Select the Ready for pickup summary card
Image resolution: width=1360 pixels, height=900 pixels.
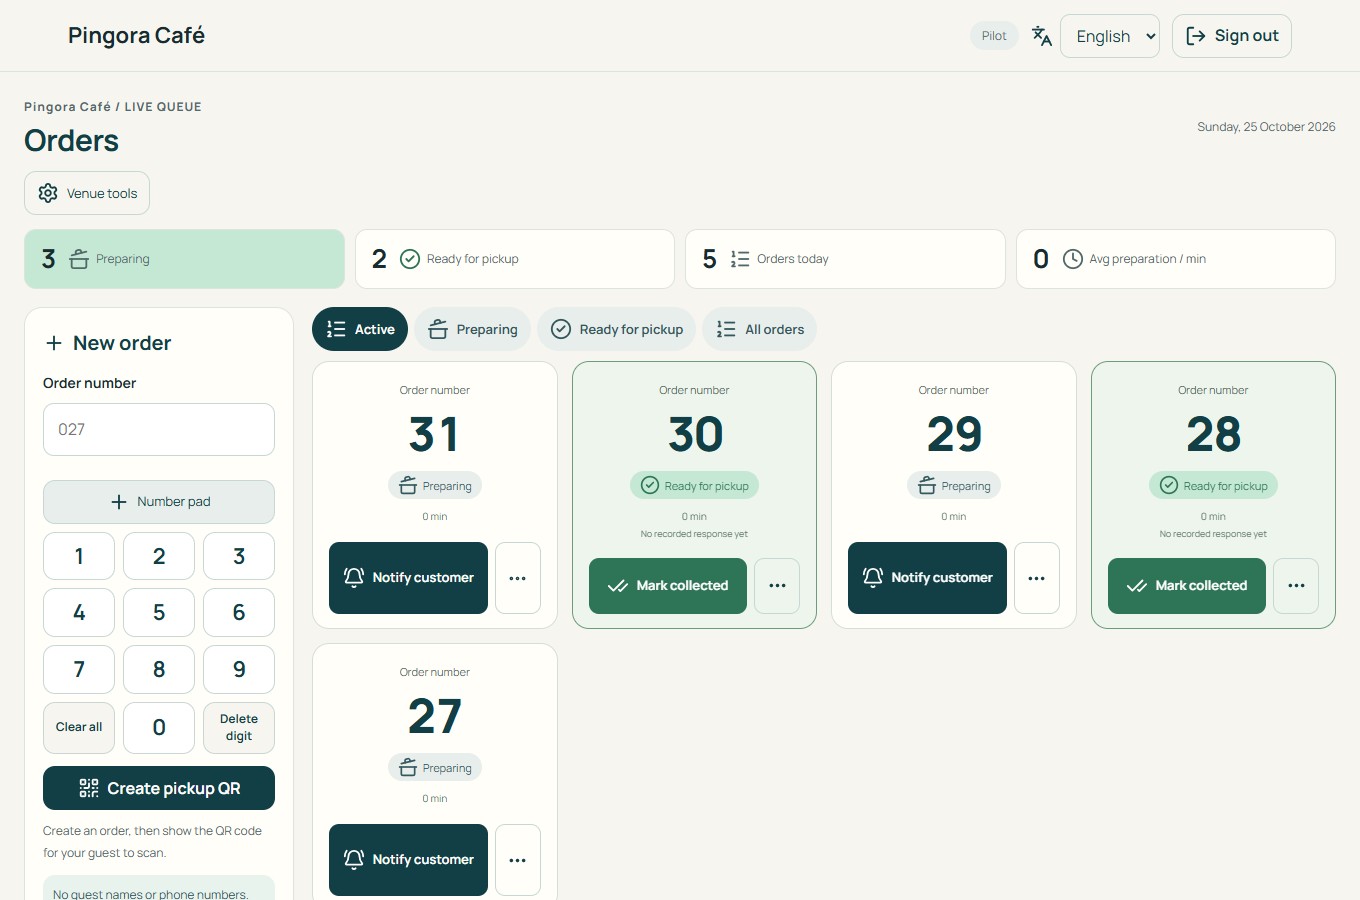point(515,259)
